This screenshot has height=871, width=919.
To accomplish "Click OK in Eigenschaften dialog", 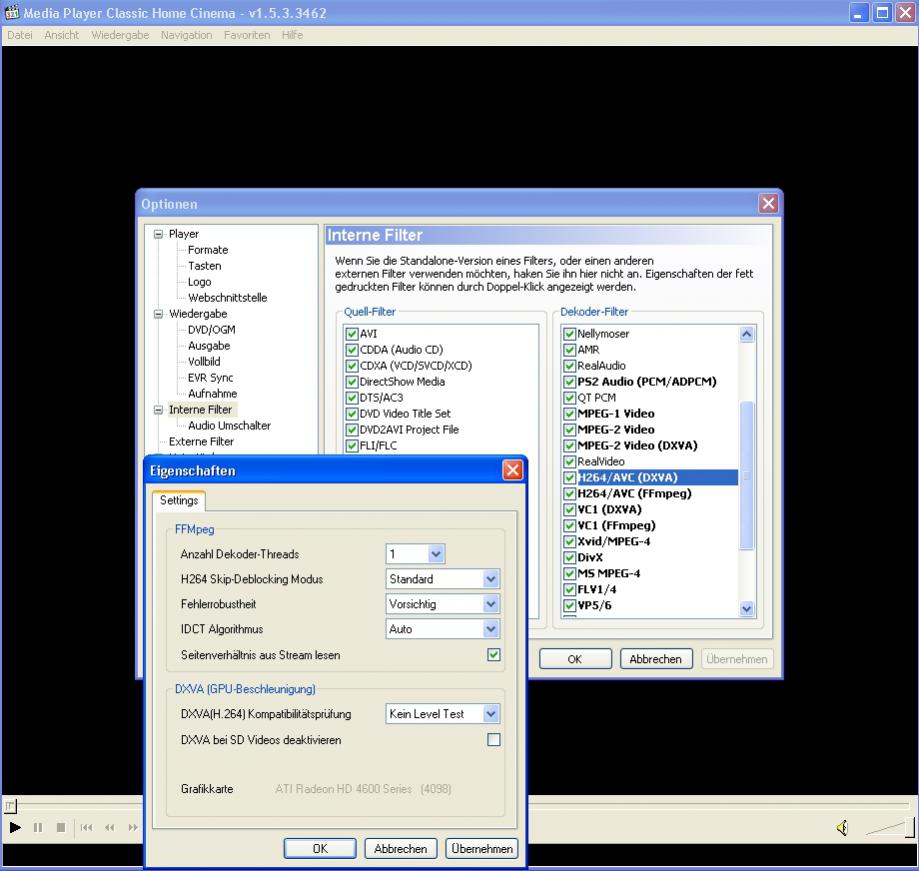I will tap(320, 848).
